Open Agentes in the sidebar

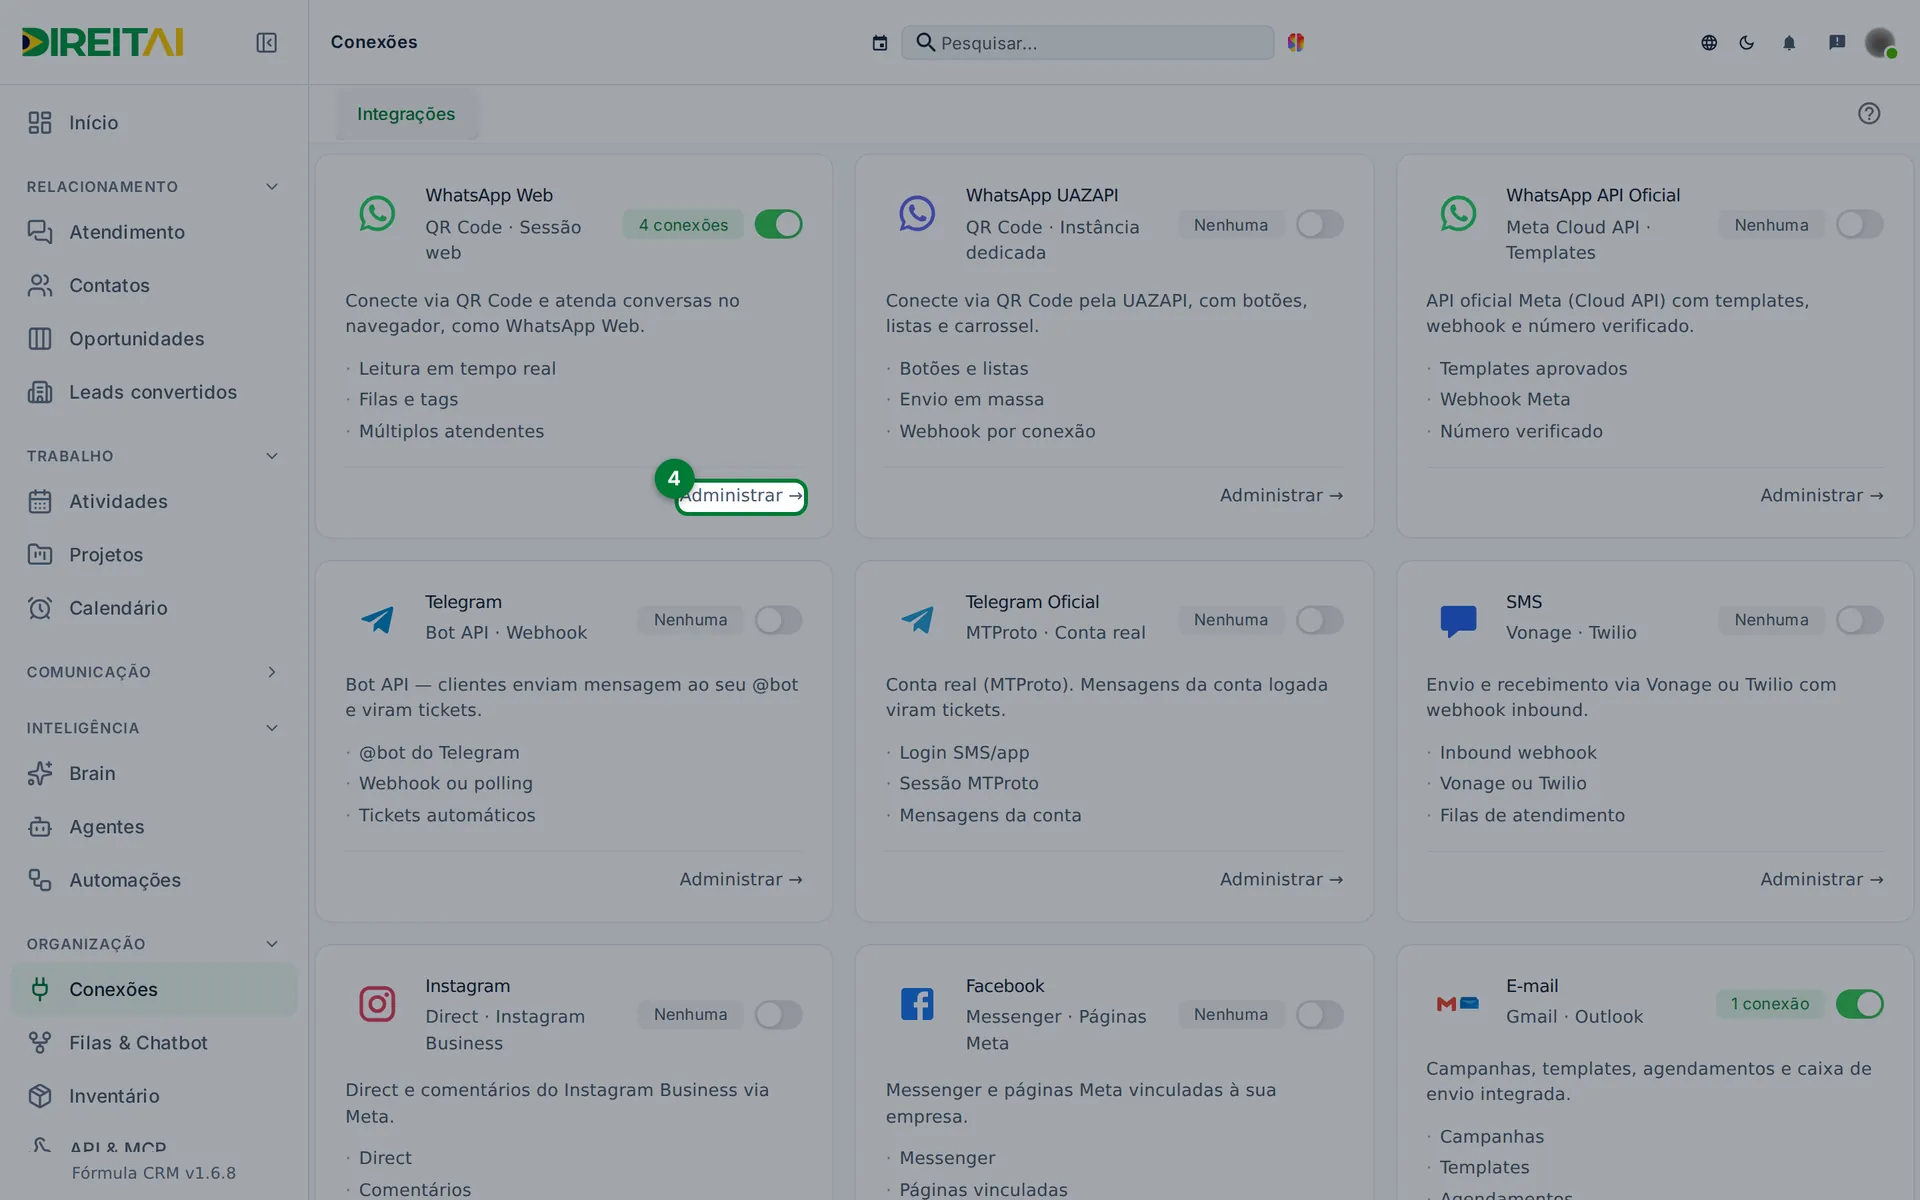coord(154,827)
